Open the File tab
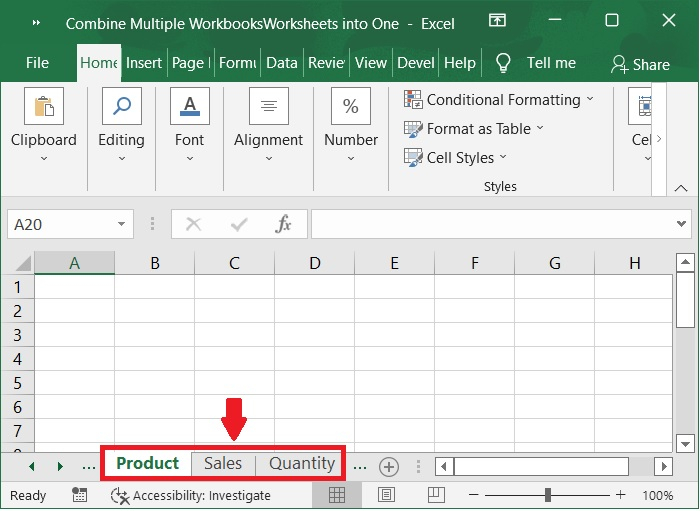This screenshot has width=700, height=511. [x=38, y=62]
